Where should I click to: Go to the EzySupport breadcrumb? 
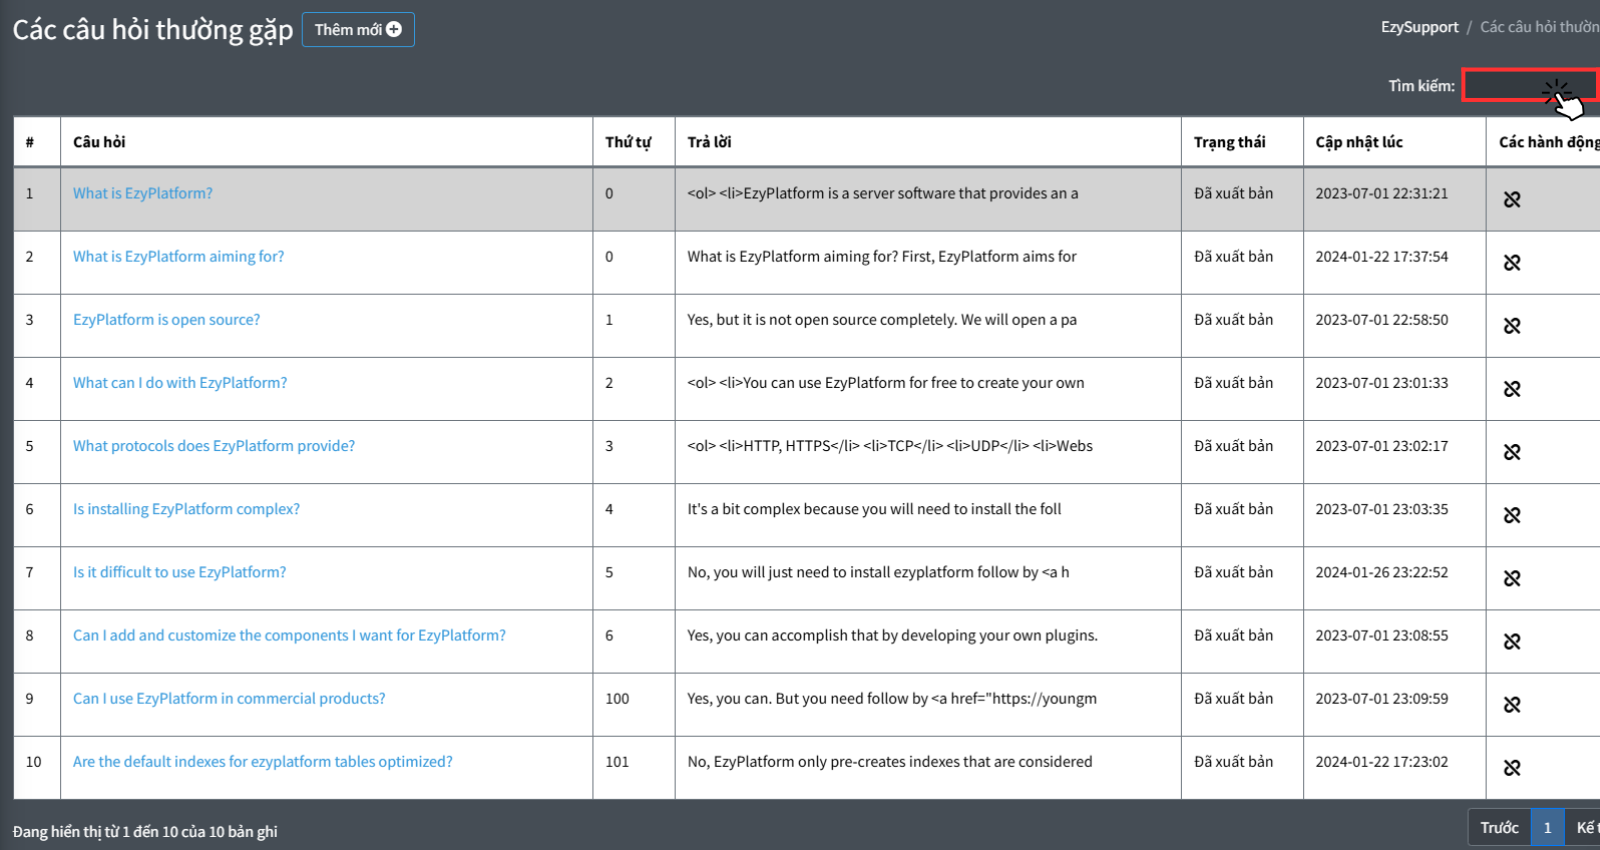click(1419, 27)
